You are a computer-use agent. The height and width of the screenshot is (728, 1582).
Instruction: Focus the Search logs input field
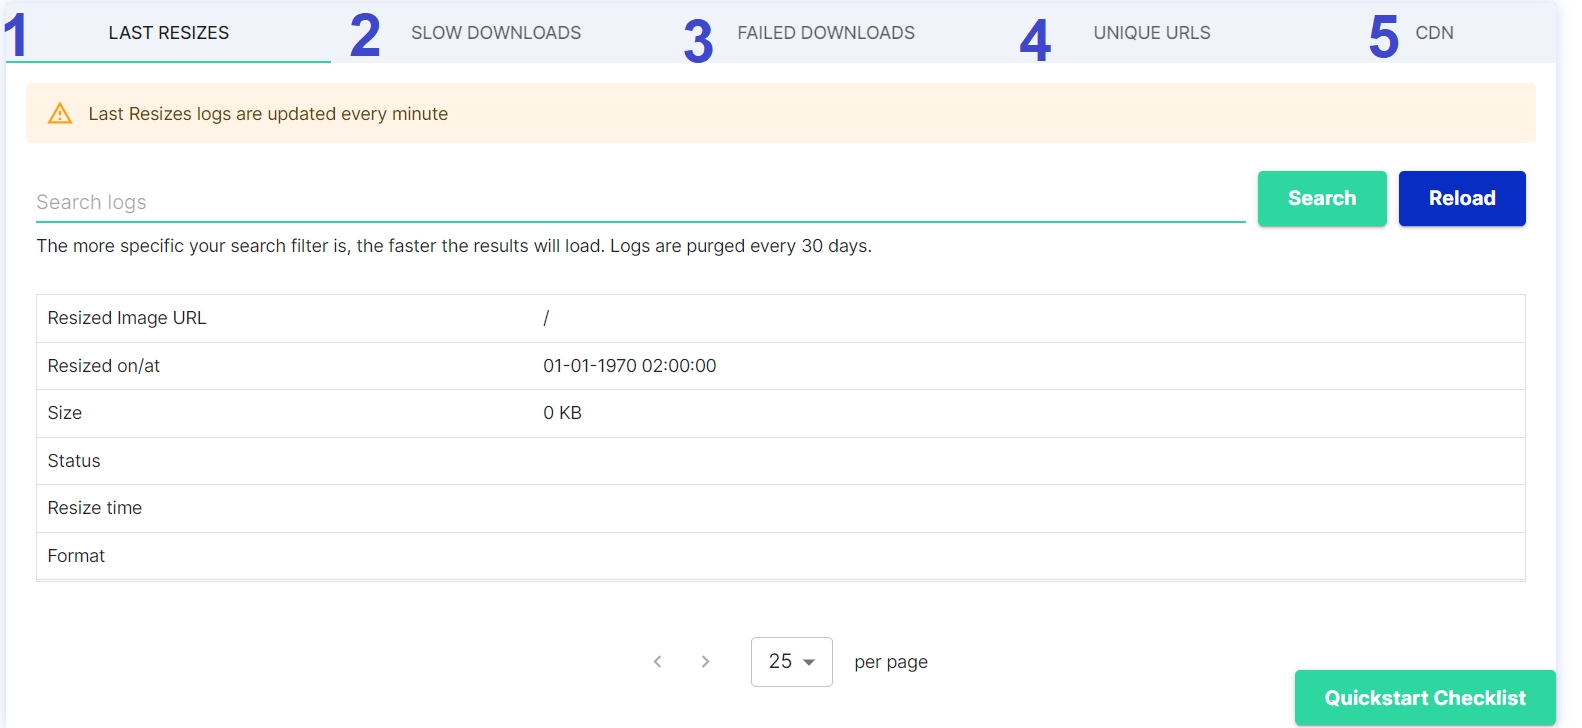click(x=640, y=202)
